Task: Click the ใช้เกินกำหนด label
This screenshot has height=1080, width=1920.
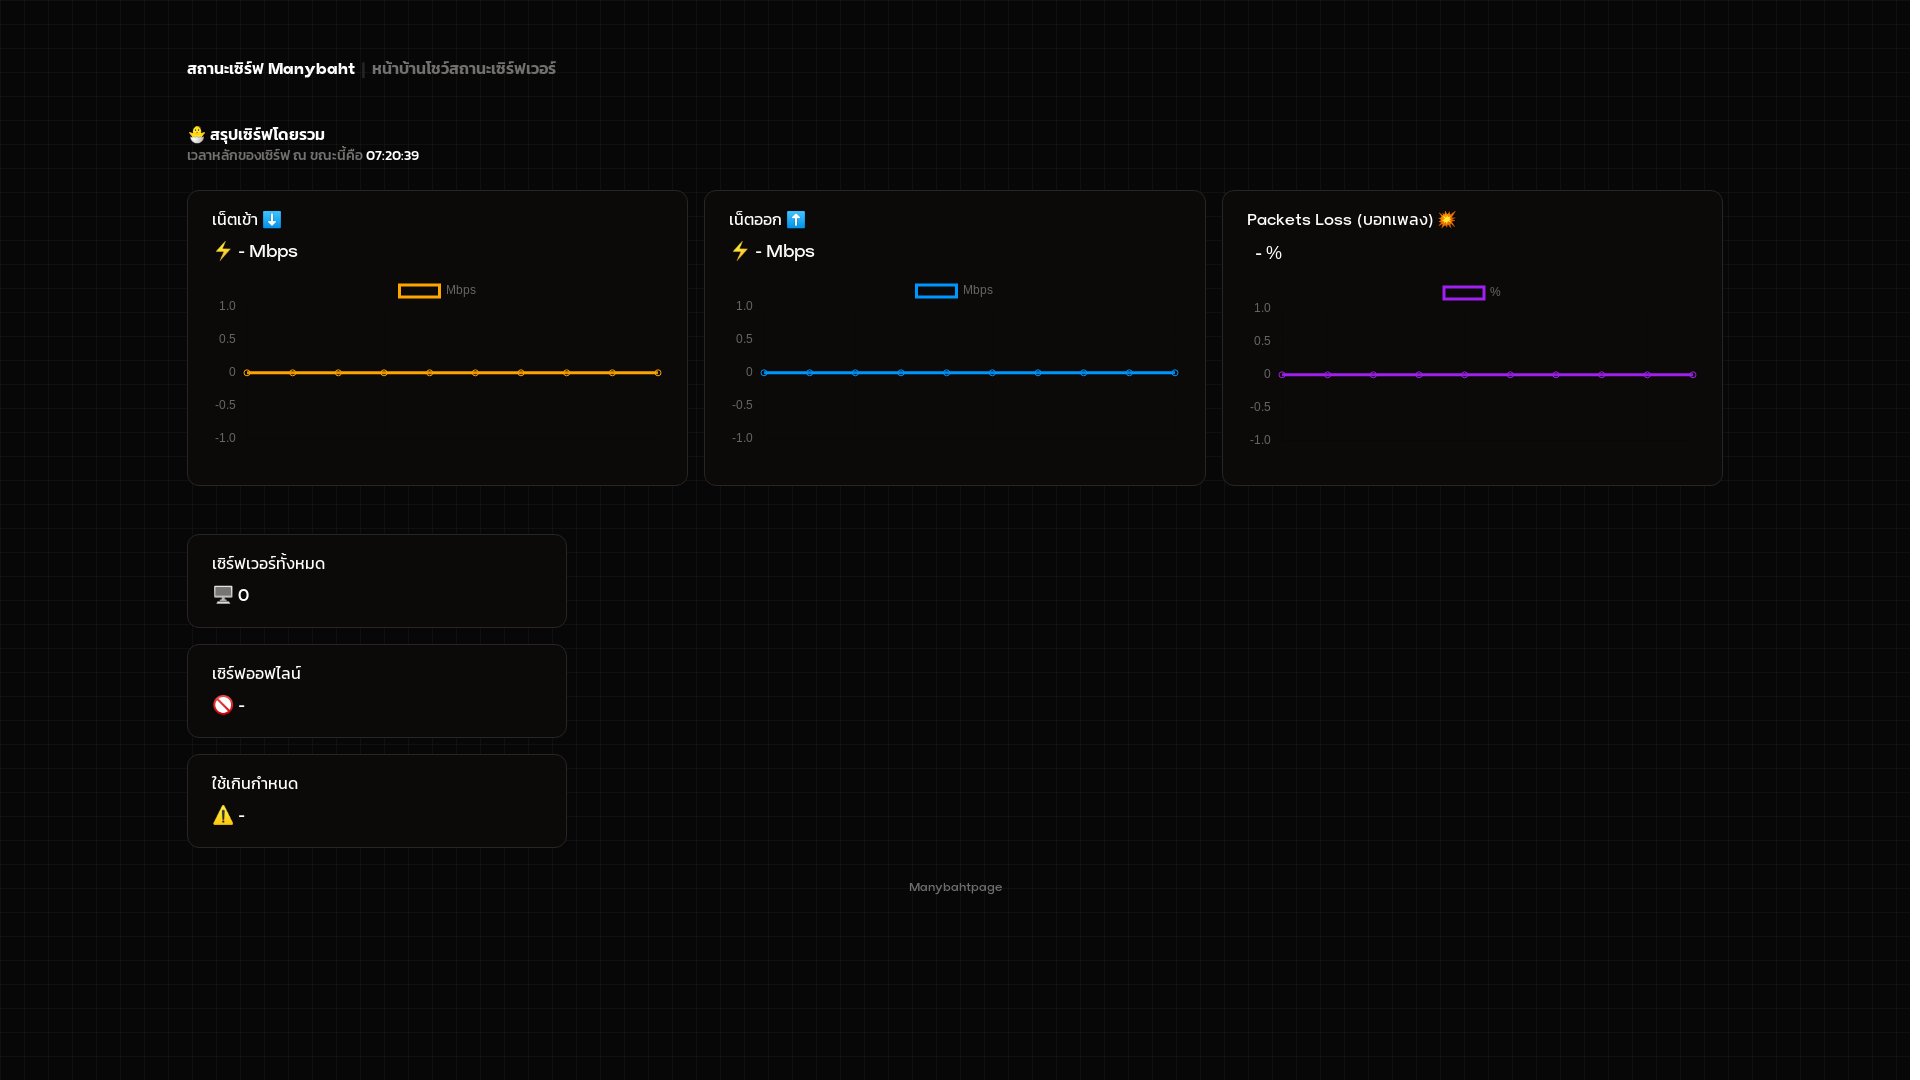Action: [x=255, y=783]
